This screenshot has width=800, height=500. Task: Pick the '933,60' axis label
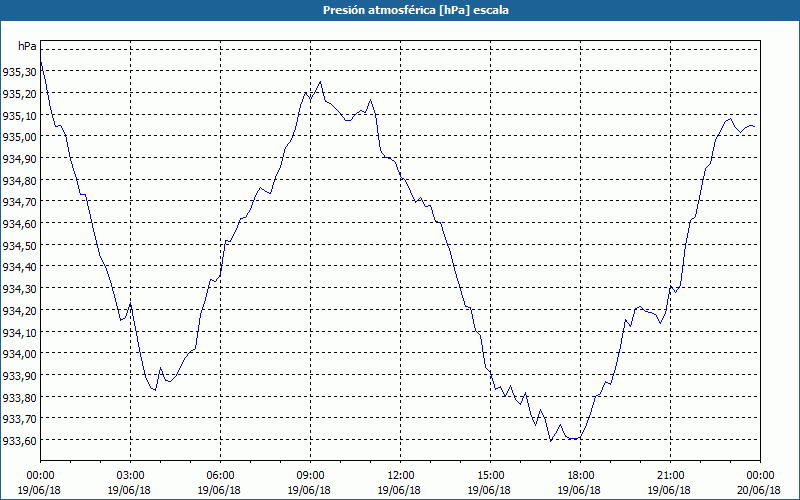19,441
